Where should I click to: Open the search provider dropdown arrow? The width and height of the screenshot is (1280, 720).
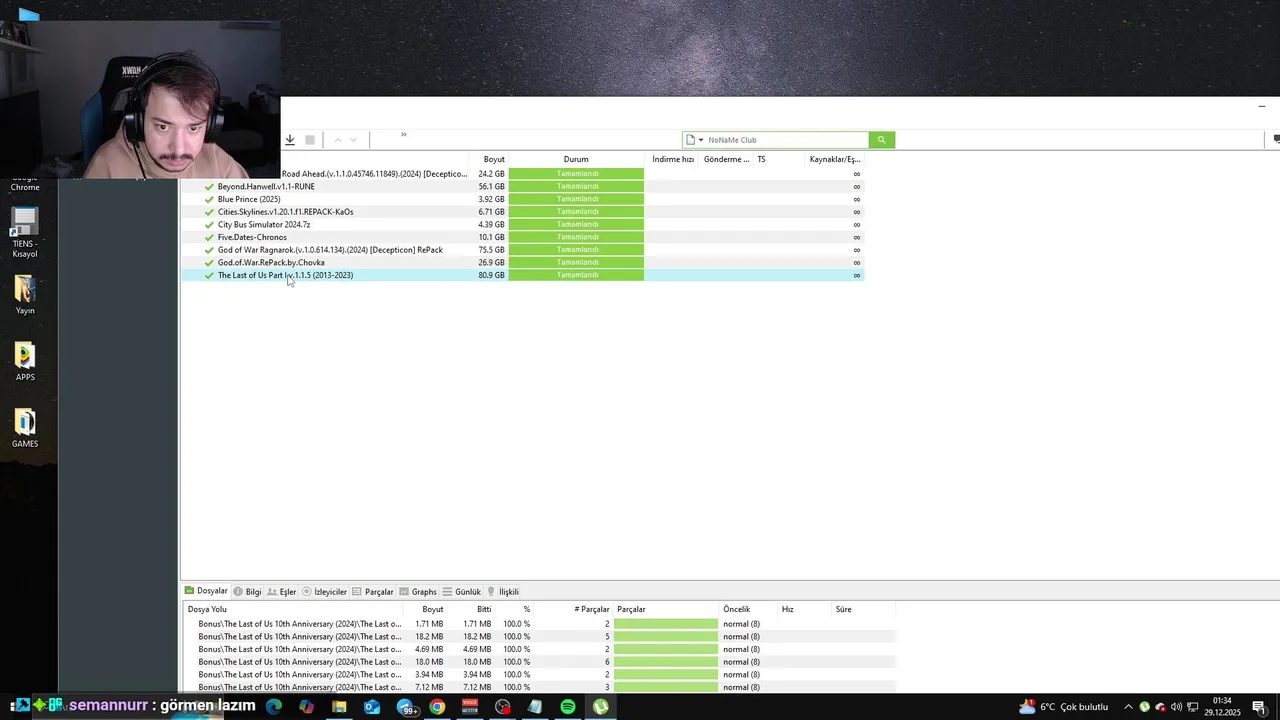tap(701, 140)
